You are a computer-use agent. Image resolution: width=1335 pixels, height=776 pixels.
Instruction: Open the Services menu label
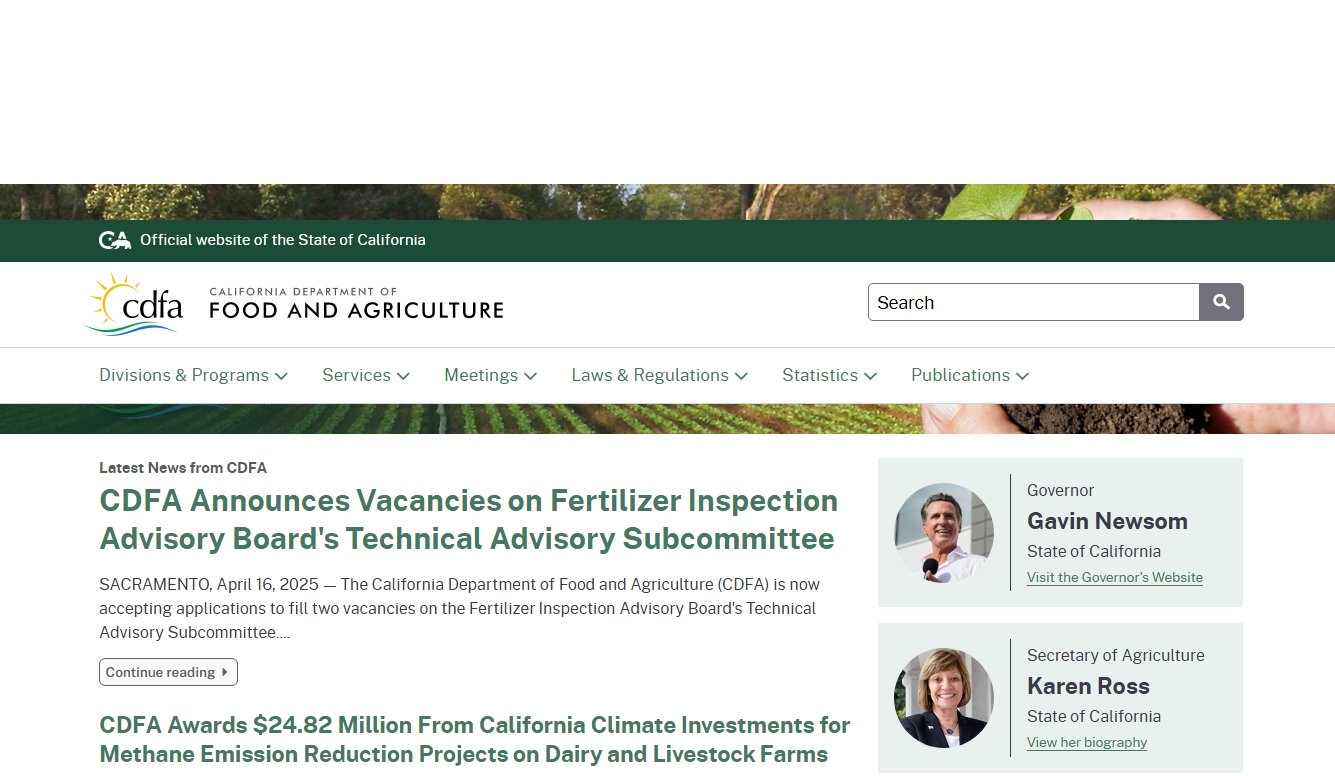coord(356,375)
